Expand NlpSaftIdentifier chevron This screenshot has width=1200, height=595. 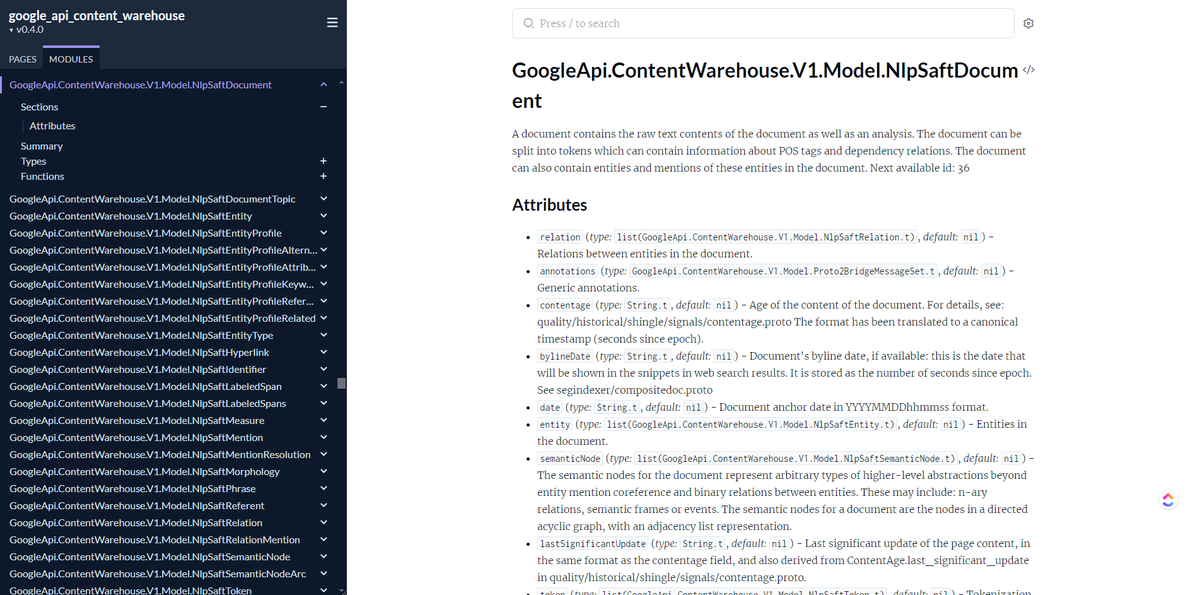[x=323, y=369]
